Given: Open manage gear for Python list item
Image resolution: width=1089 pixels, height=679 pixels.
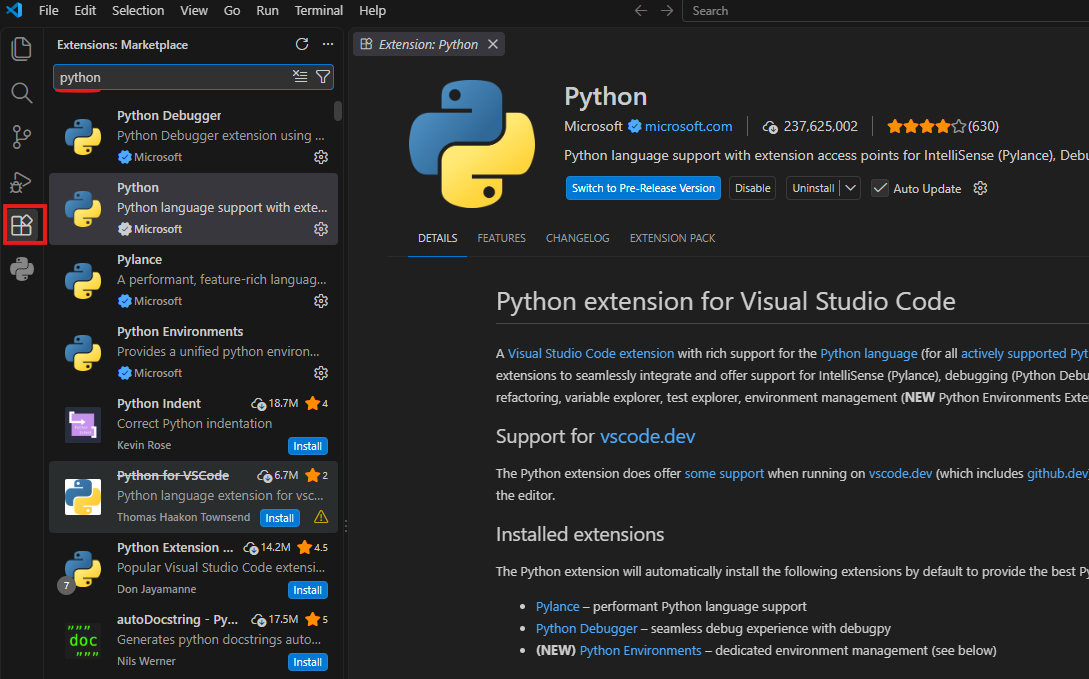Looking at the screenshot, I should click(321, 229).
